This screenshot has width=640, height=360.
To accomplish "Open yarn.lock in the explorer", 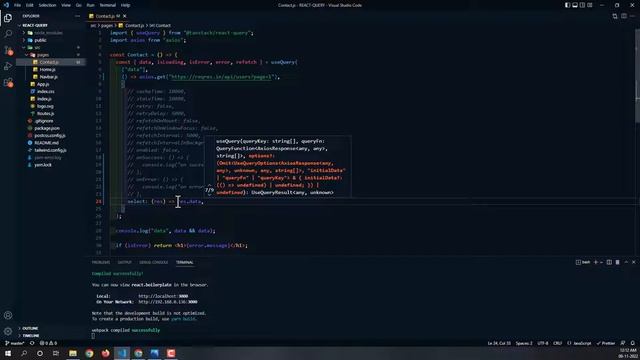I will [43, 165].
